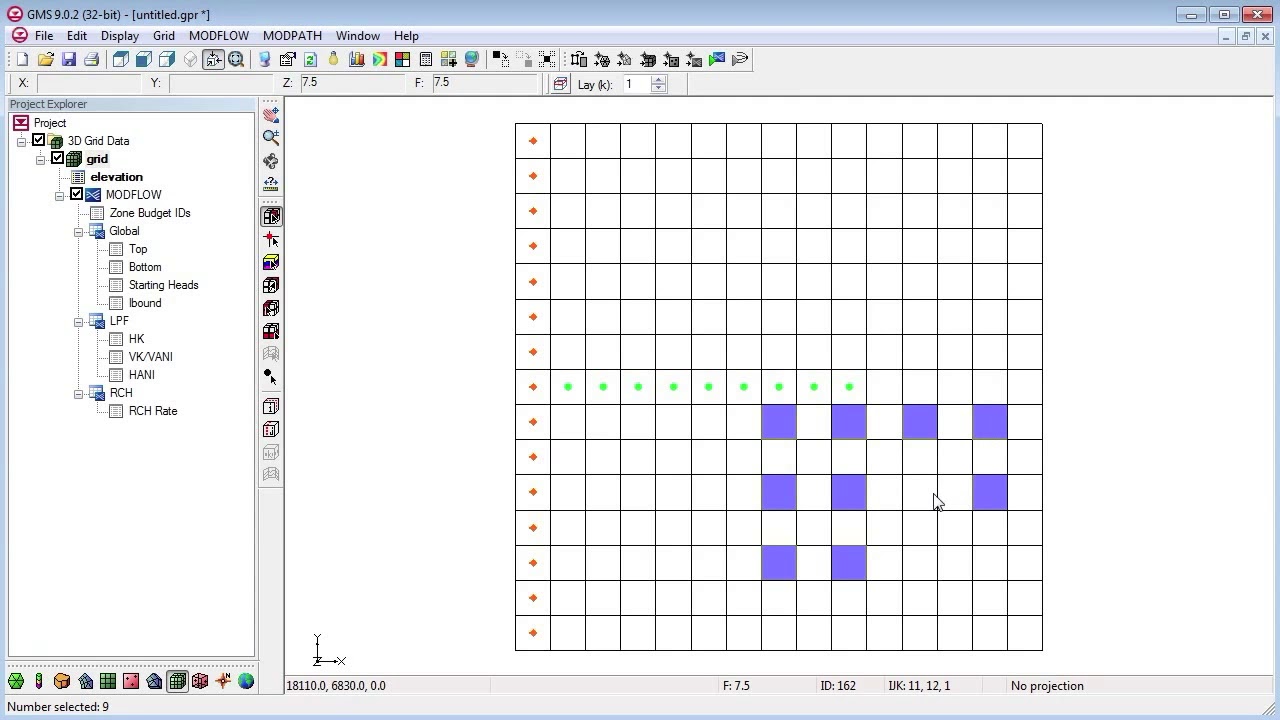The height and width of the screenshot is (720, 1280).
Task: Collapse the grid tree node
Action: pos(41,159)
